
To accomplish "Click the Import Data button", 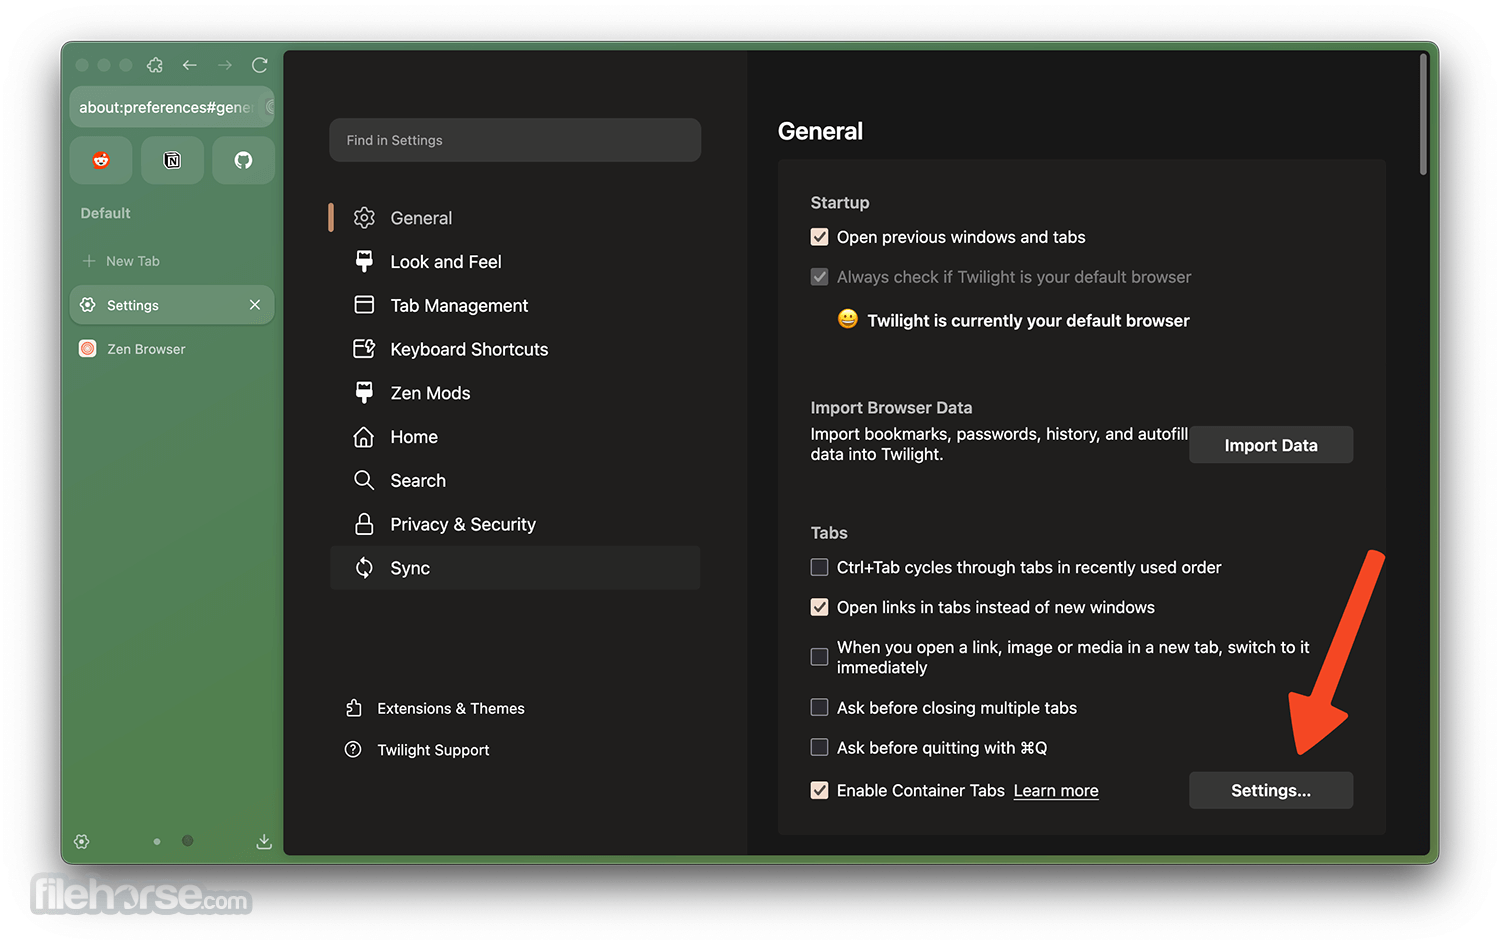I will (x=1271, y=445).
